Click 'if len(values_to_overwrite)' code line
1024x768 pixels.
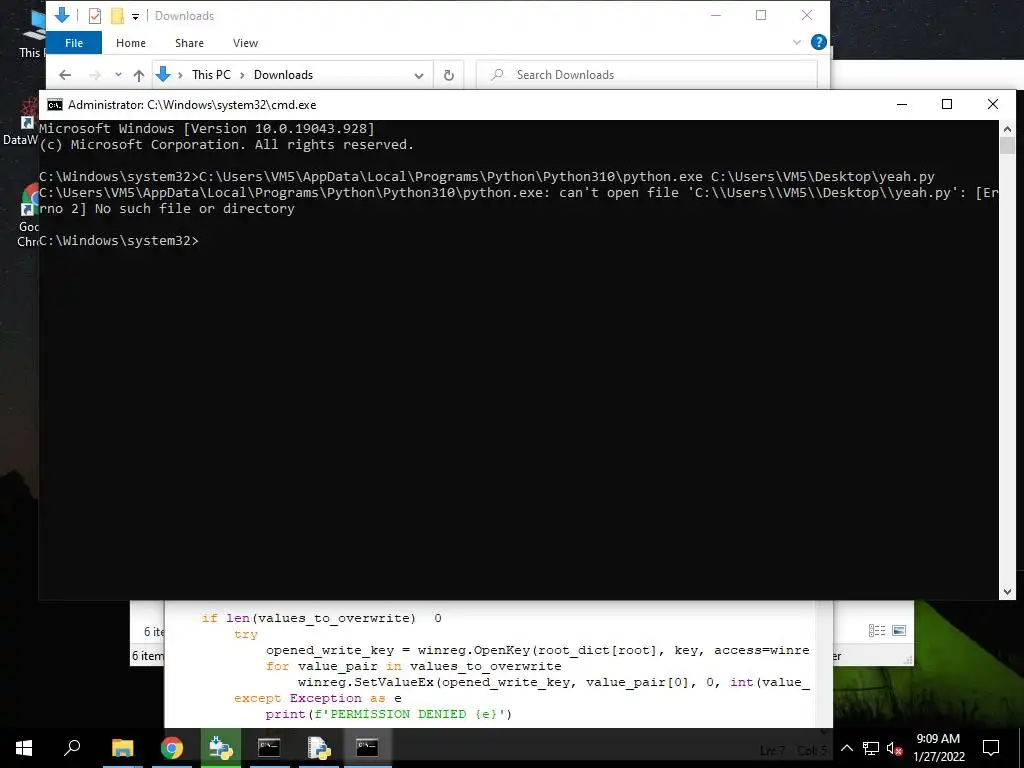pos(322,618)
